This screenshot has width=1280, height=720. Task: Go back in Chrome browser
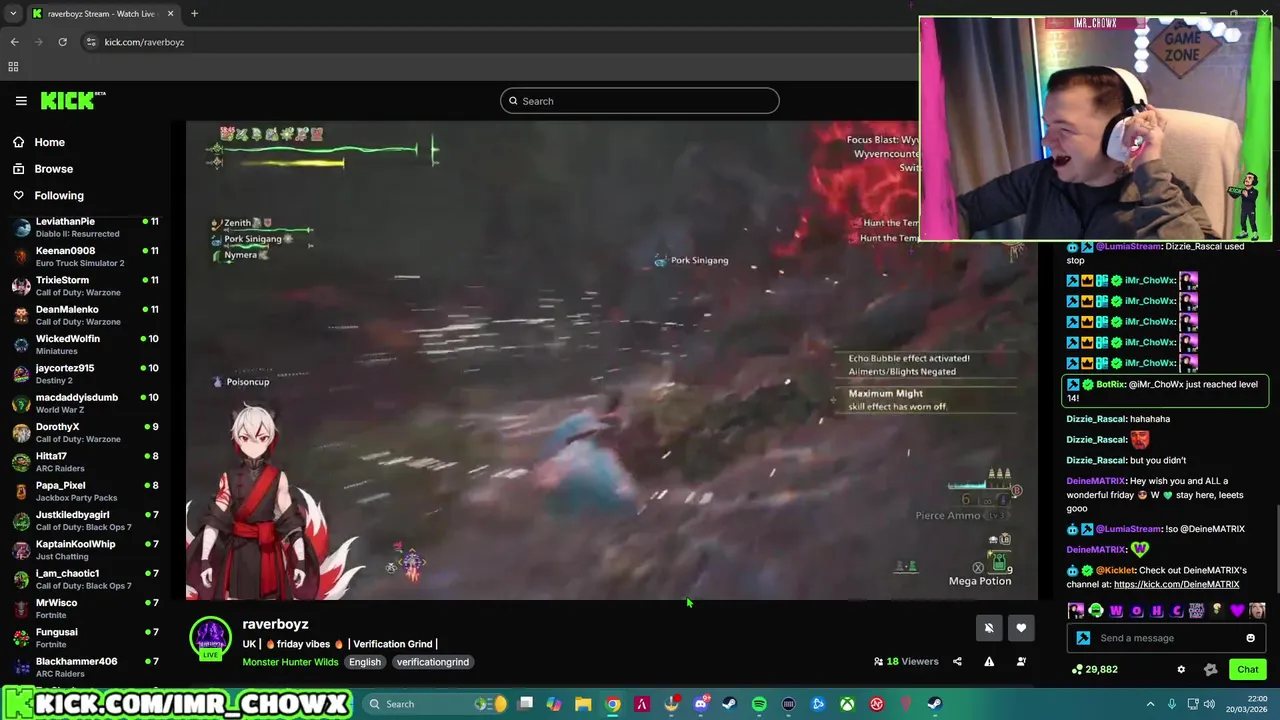[14, 42]
